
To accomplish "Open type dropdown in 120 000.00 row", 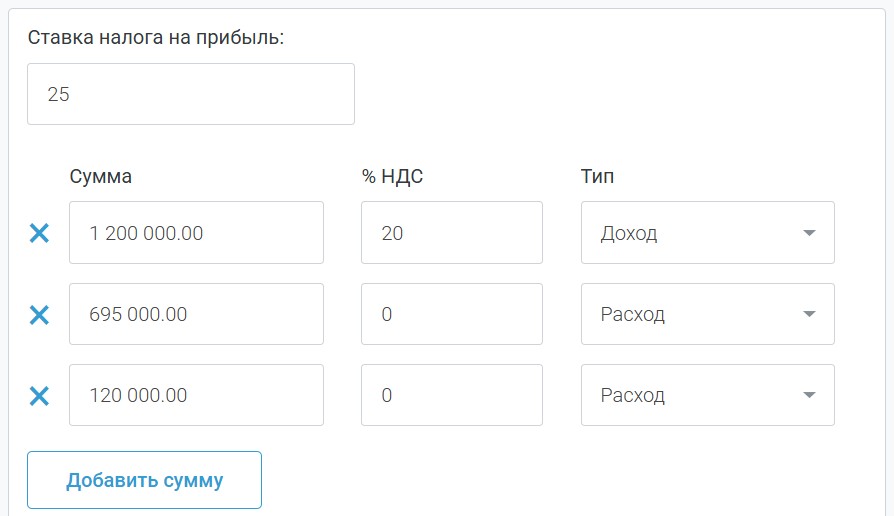I will click(x=707, y=395).
